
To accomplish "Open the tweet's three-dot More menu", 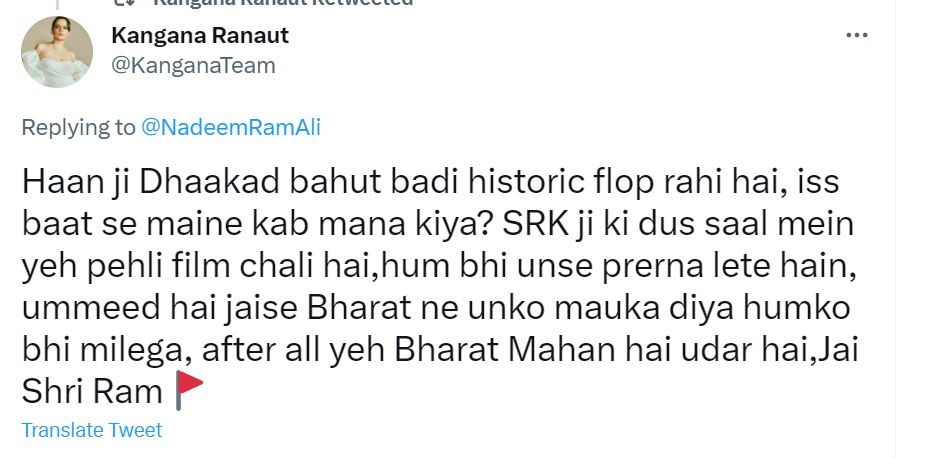I will tap(857, 35).
